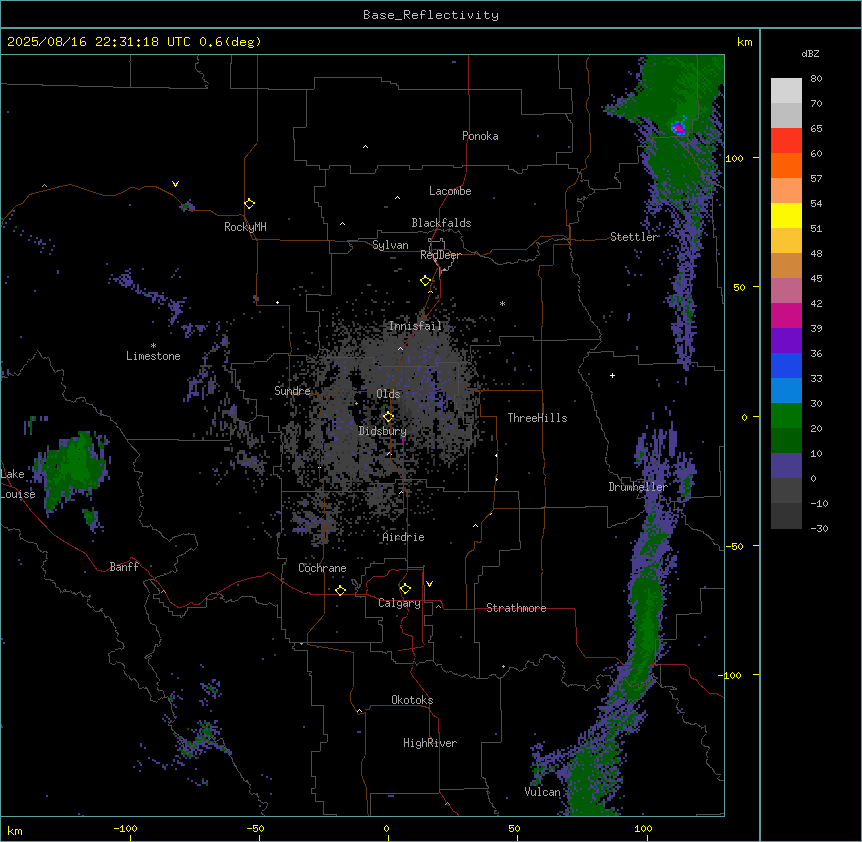Screen dimensions: 862x842
Task: Click the Drumheller label
Action: point(638,487)
